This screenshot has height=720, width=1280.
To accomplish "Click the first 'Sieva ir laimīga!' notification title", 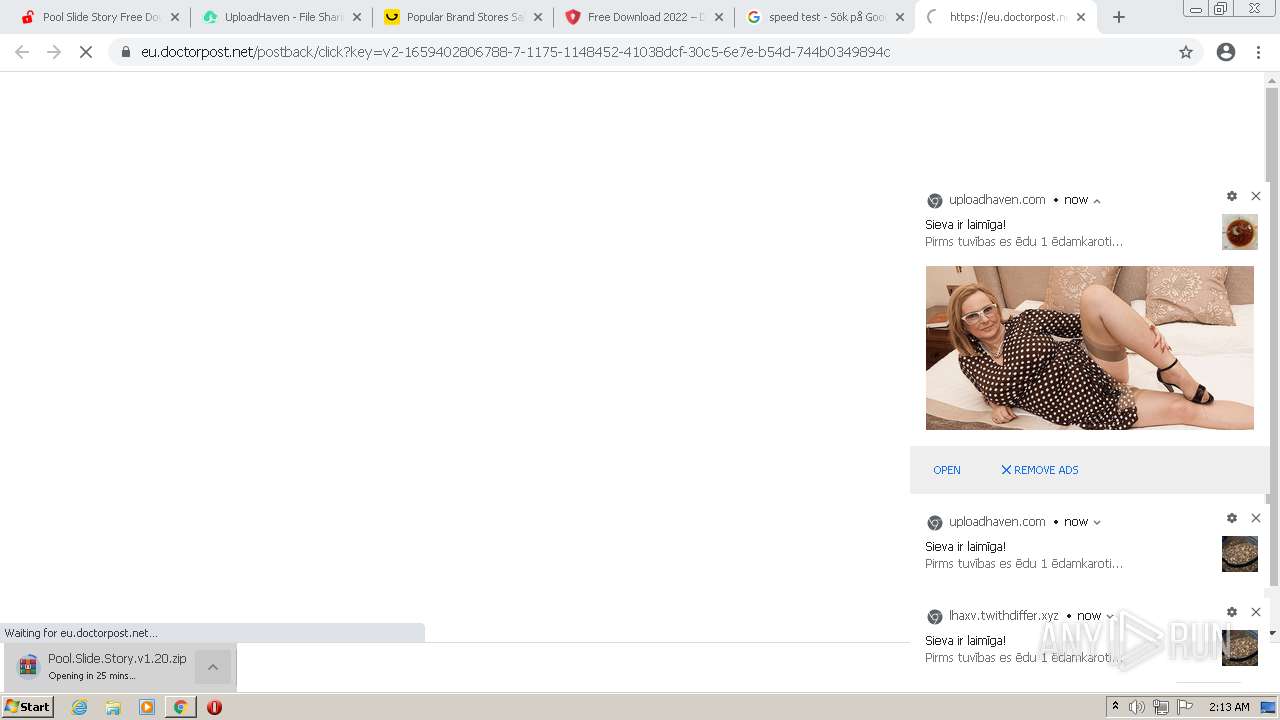I will pyautogui.click(x=965, y=225).
